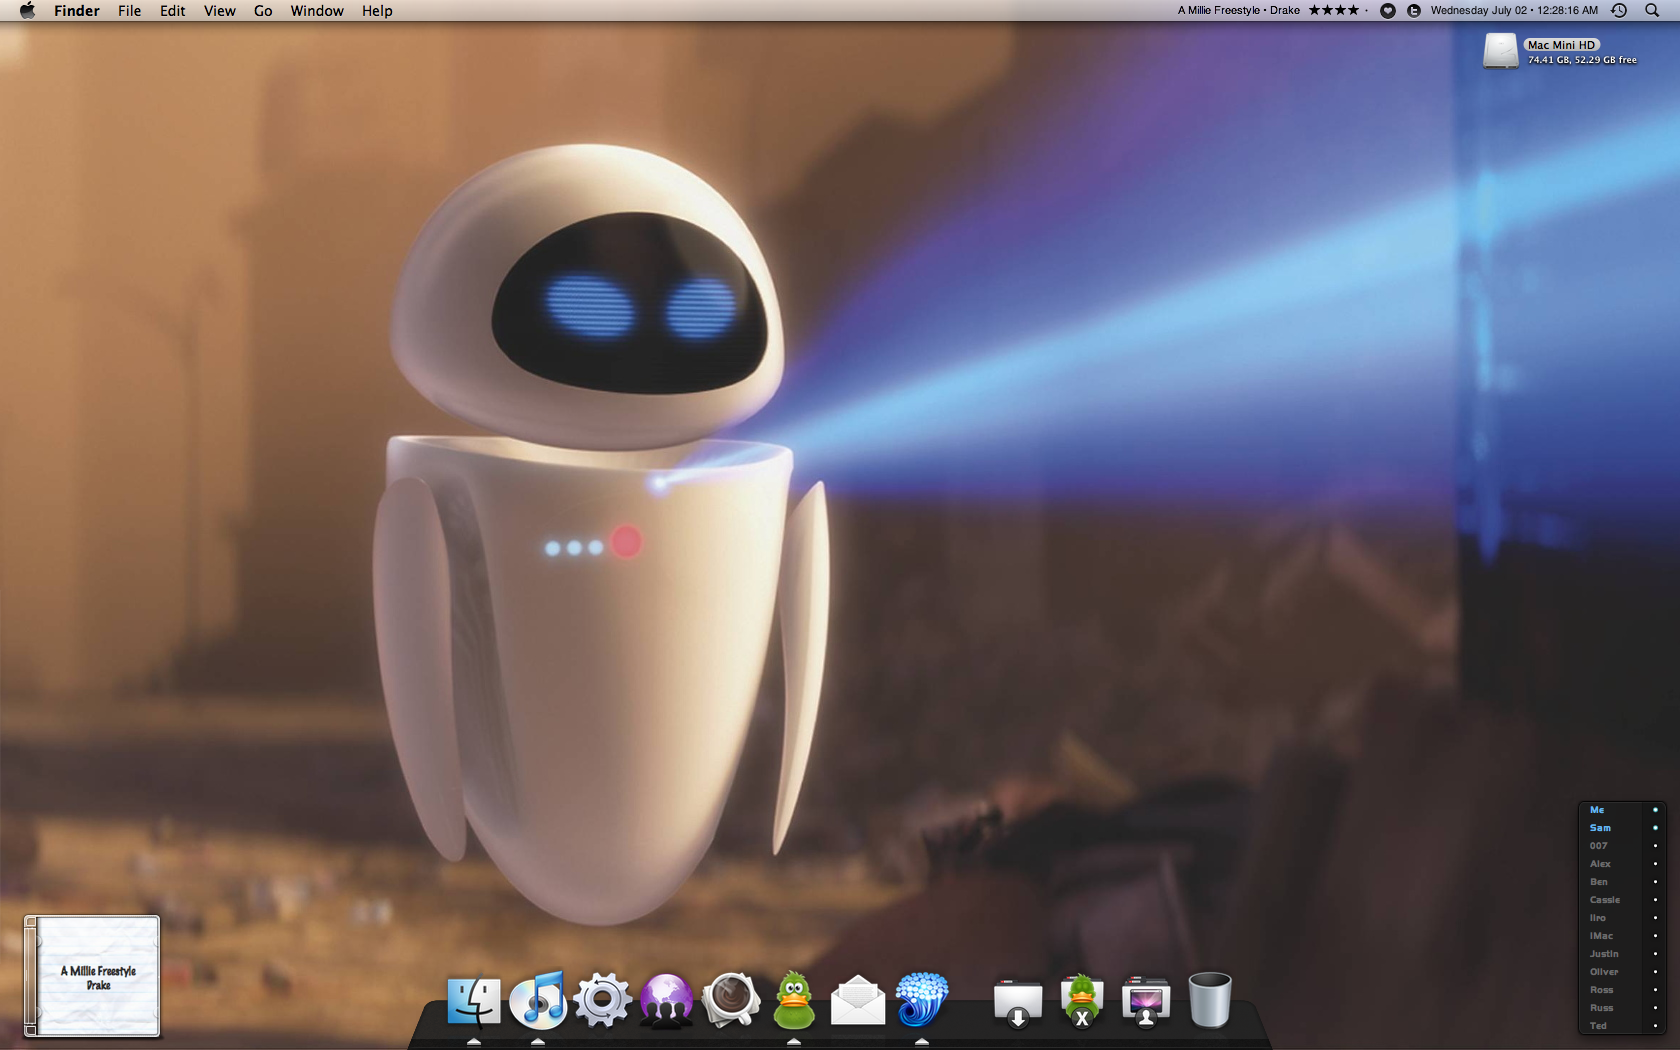Screen dimensions: 1680x1050
Task: Open the Trash in the dock
Action: pos(1209,1000)
